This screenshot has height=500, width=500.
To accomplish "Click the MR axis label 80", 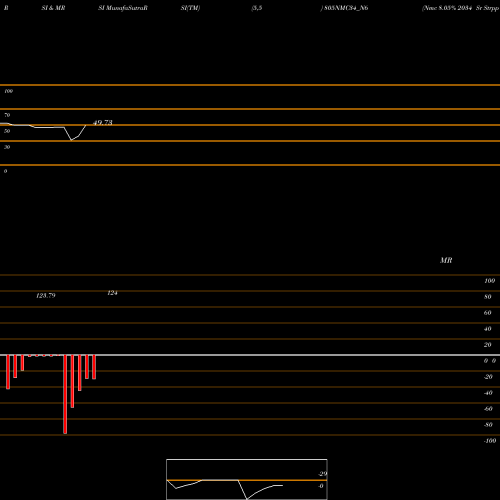I will (x=488, y=297).
